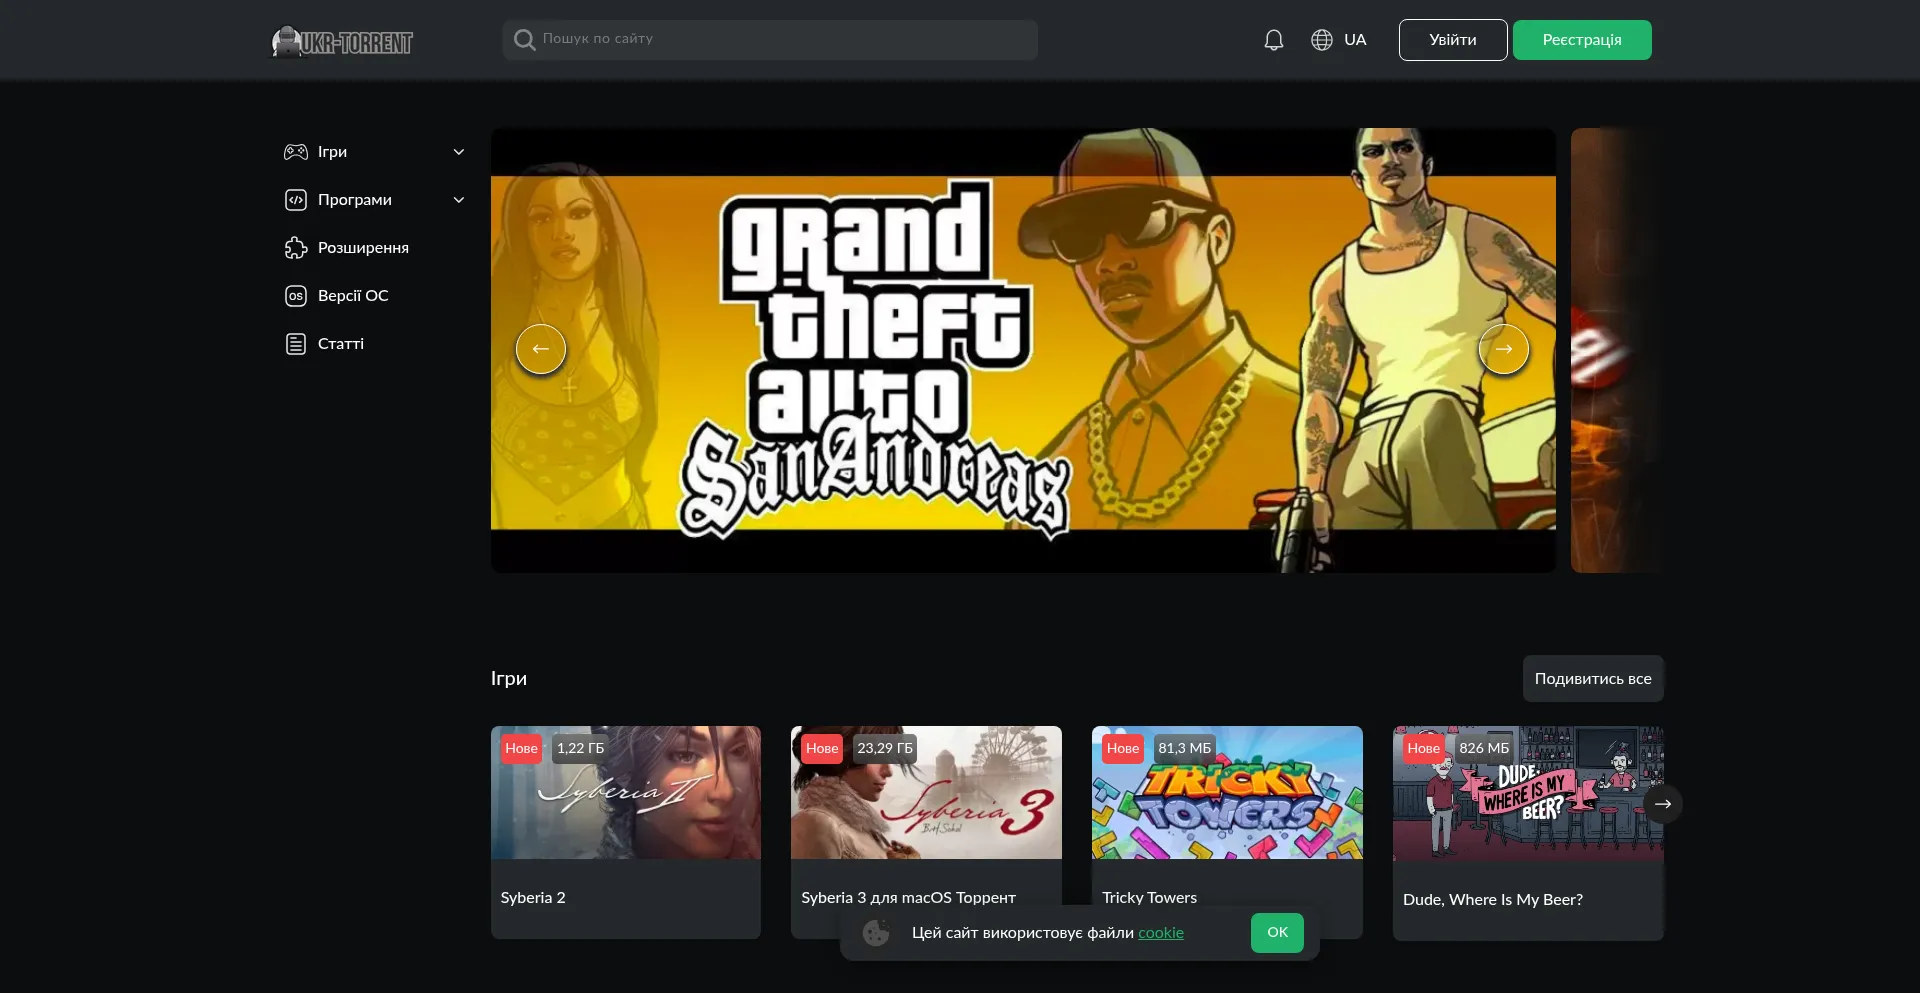The width and height of the screenshot is (1920, 993).
Task: Click the Увійти login button
Action: point(1452,40)
